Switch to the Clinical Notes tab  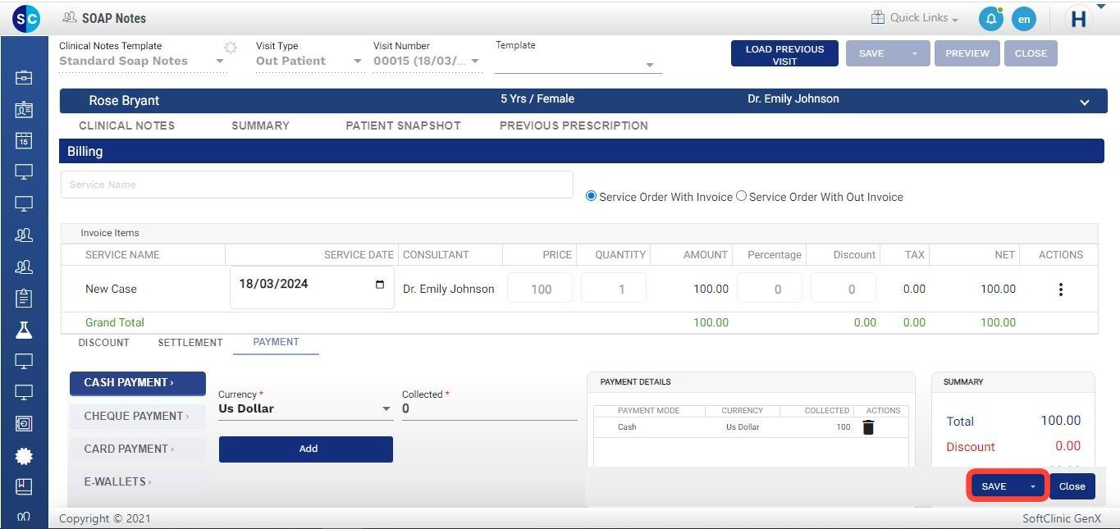126,126
